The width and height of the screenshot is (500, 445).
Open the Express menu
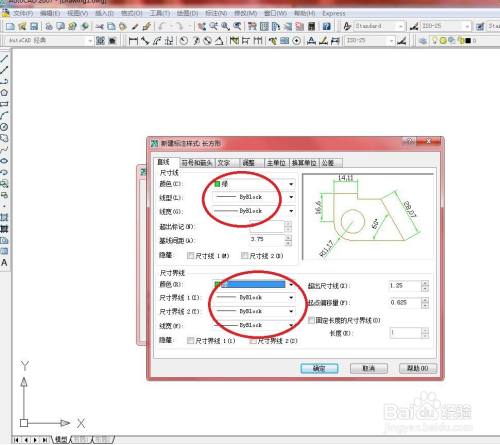pos(334,14)
